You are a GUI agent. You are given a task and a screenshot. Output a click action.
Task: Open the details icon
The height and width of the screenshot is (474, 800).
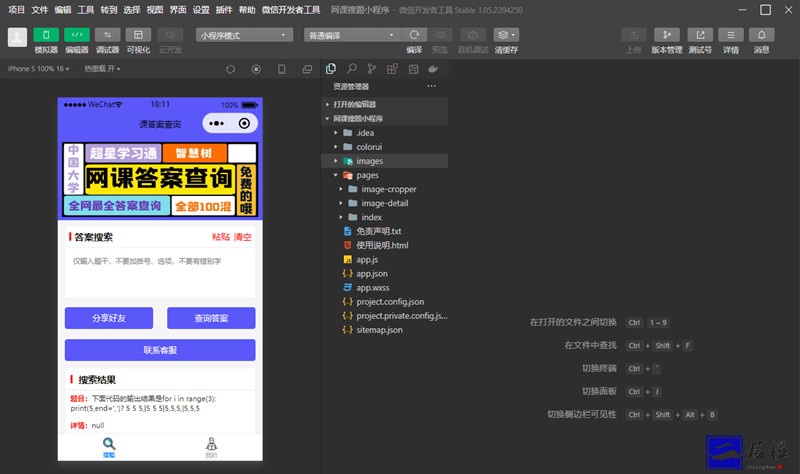(x=731, y=35)
